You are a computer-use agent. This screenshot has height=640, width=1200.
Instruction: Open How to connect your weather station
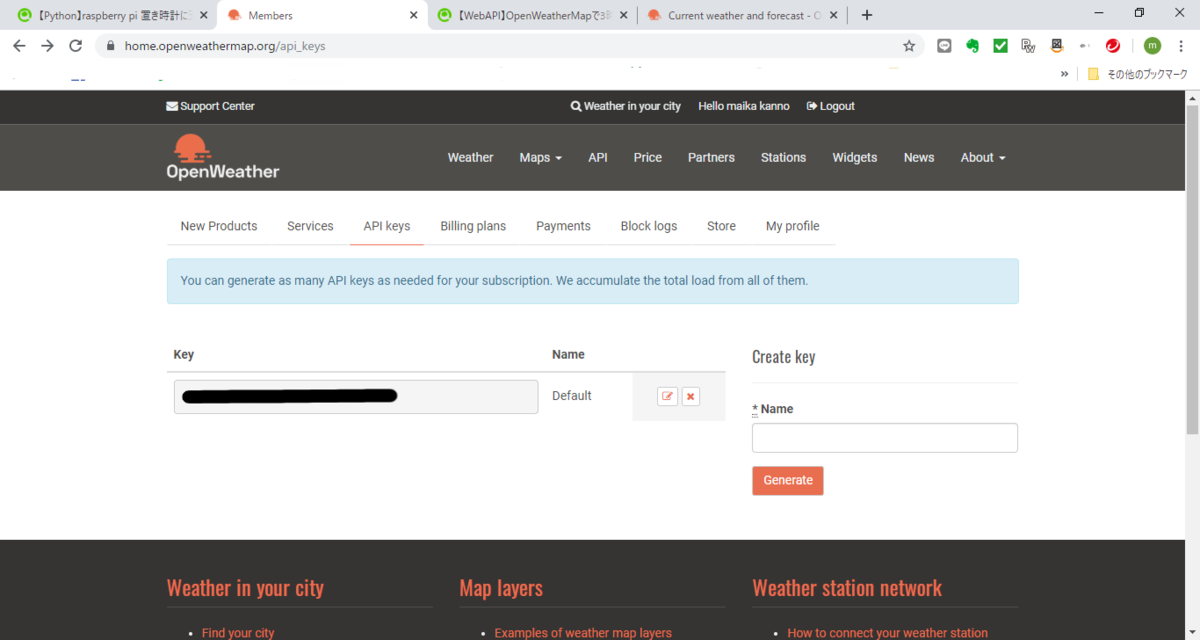[x=887, y=633]
